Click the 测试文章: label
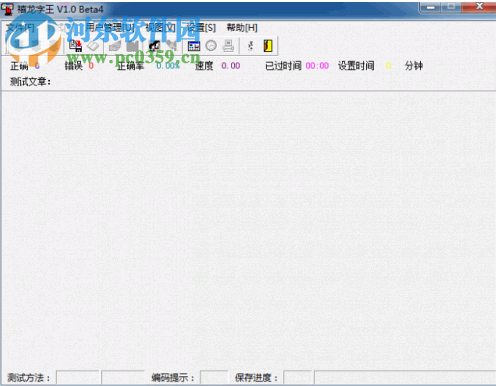The image size is (496, 386). [30, 81]
